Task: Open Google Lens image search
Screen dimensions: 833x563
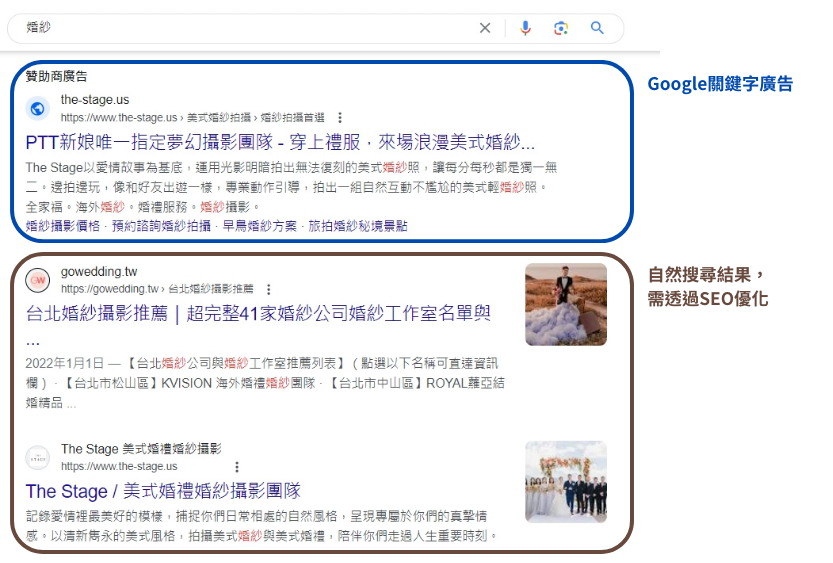Action: [561, 28]
